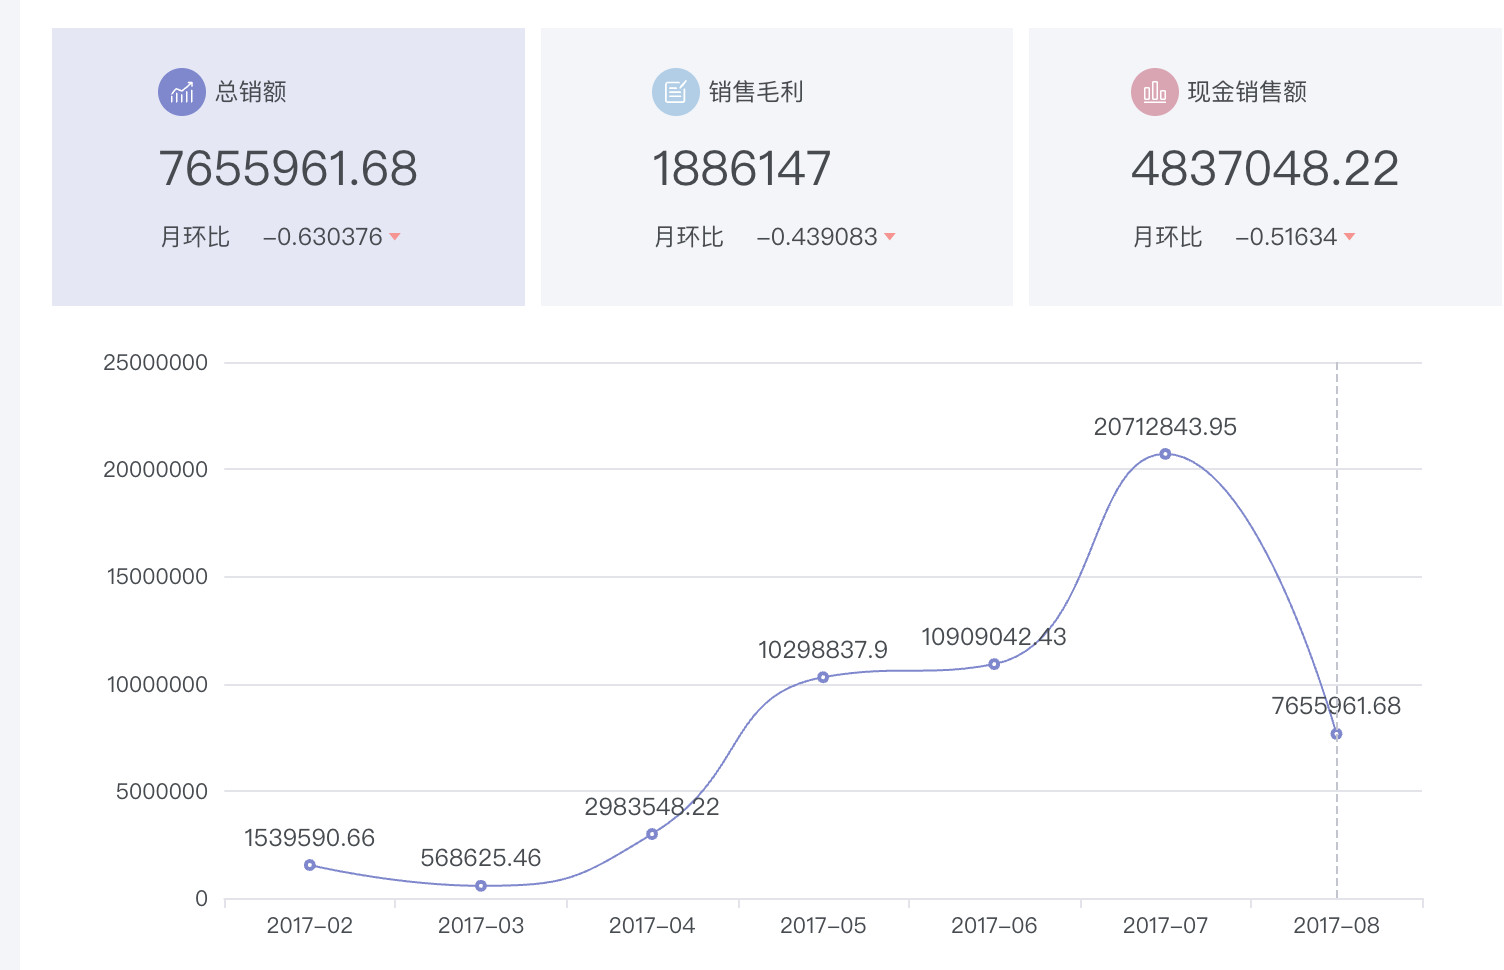
Task: Click the 2017-04 data point marker
Action: (652, 834)
